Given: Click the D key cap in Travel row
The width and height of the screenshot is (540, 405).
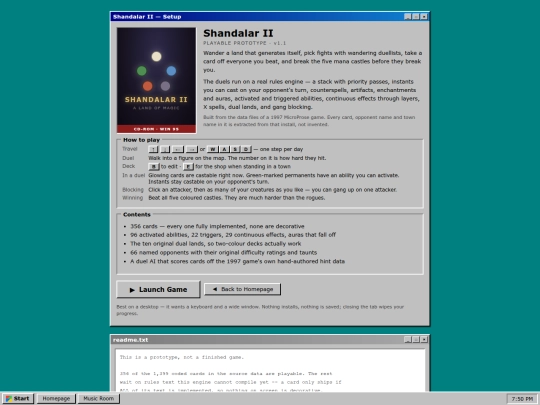Looking at the screenshot, I should coord(246,149).
